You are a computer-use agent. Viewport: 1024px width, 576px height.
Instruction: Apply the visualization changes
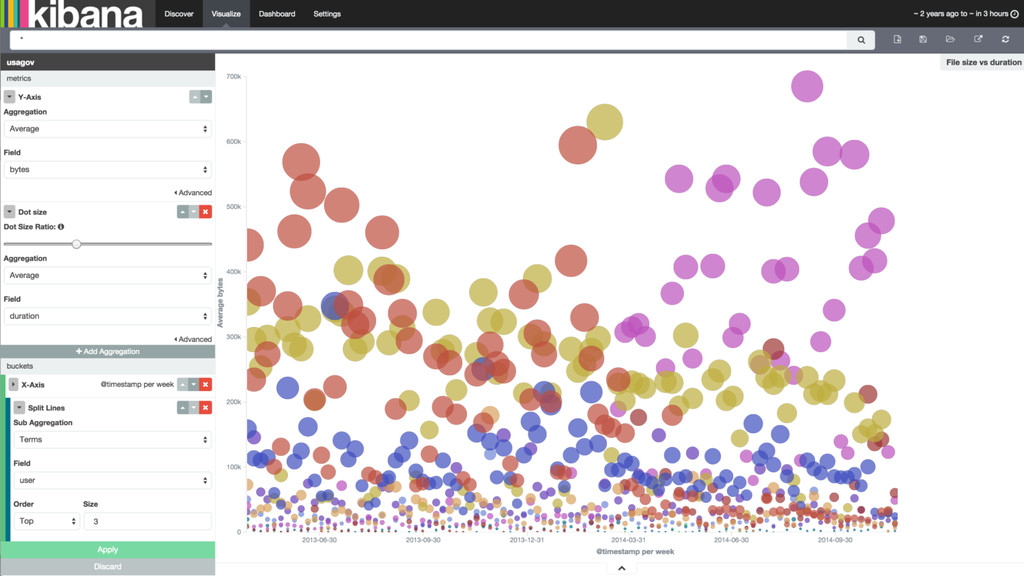tap(108, 550)
